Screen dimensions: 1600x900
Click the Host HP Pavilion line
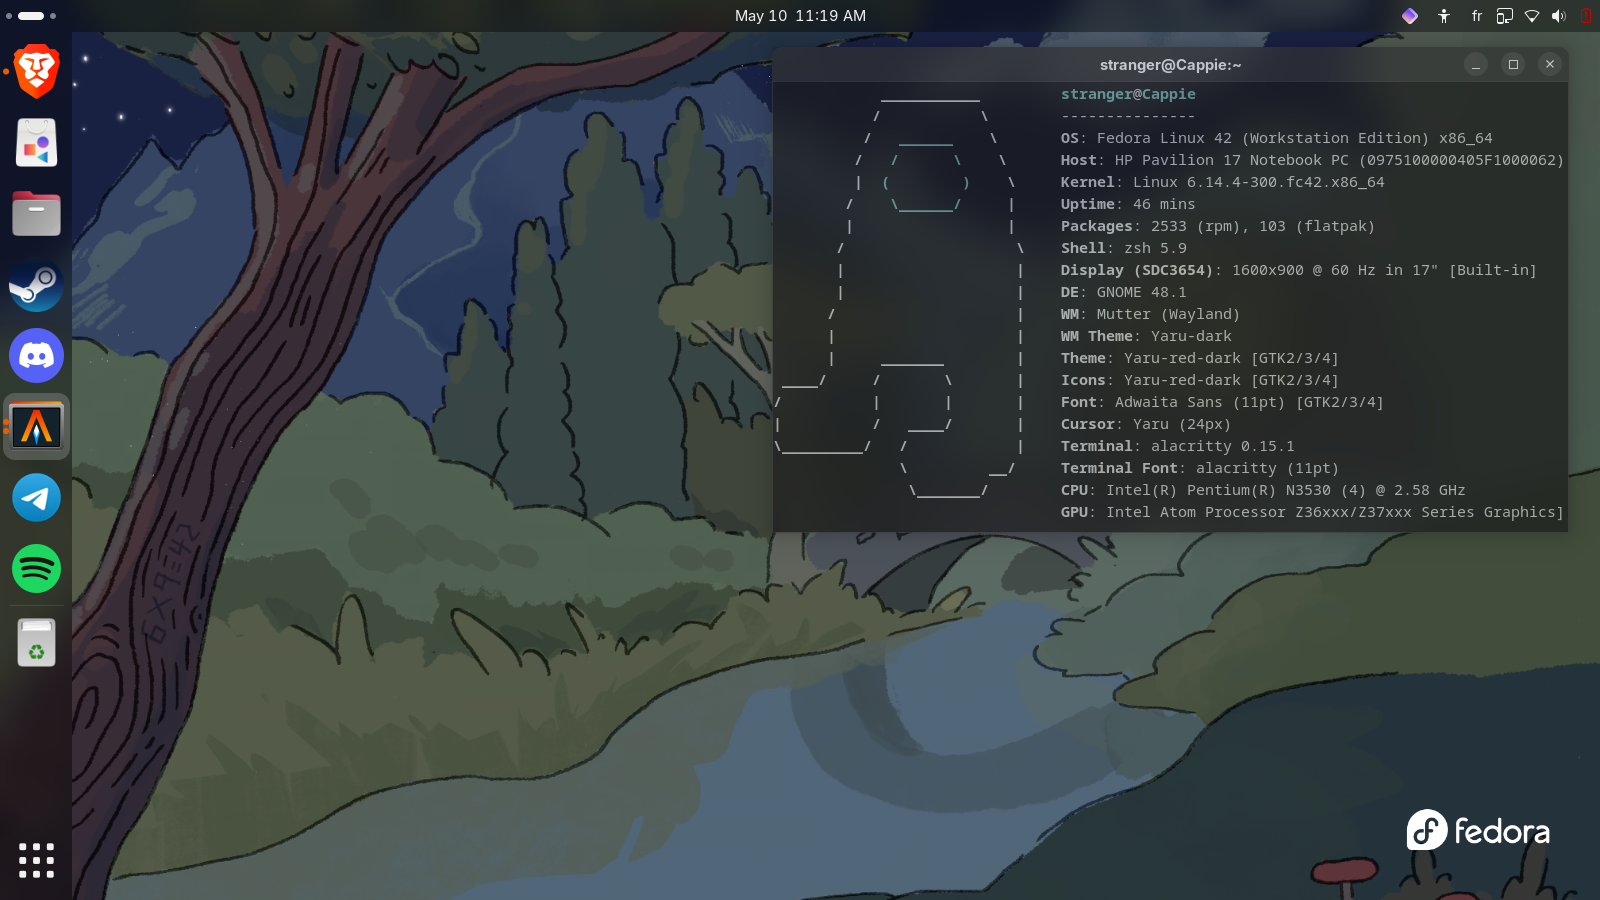pyautogui.click(x=1312, y=160)
